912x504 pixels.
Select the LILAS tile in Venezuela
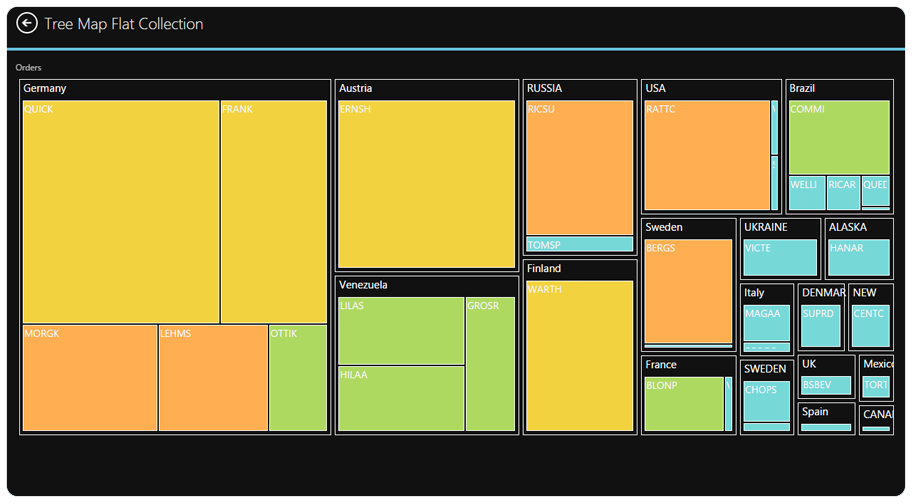click(x=401, y=331)
